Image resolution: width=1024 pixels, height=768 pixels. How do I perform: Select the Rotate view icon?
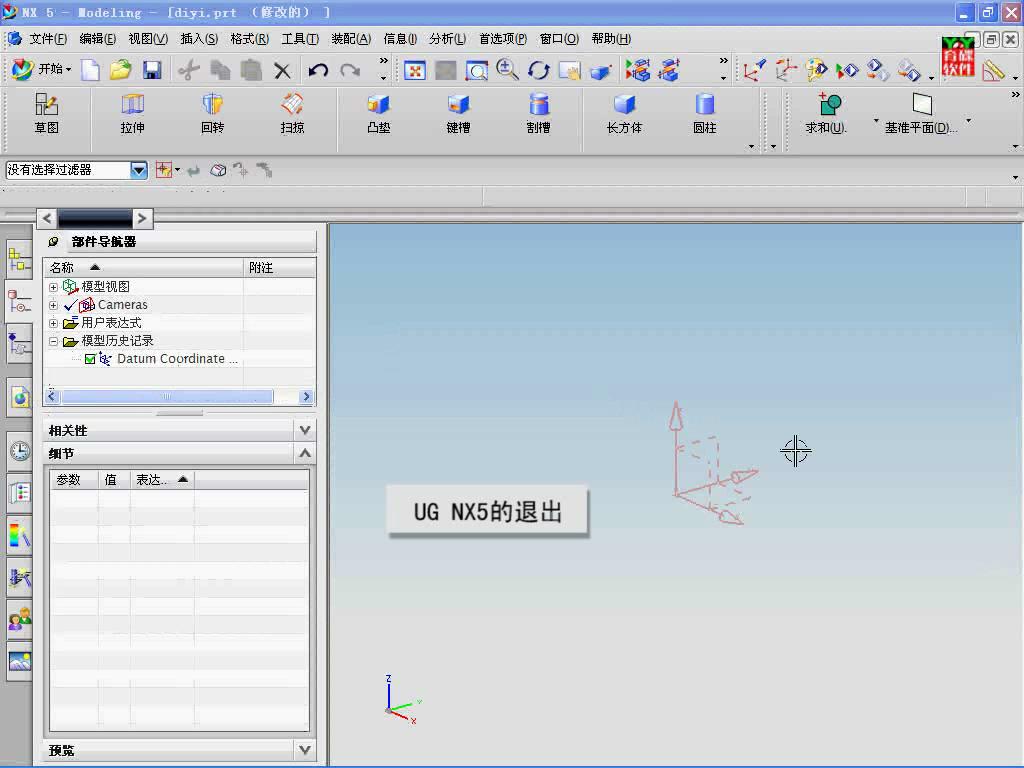tap(539, 70)
